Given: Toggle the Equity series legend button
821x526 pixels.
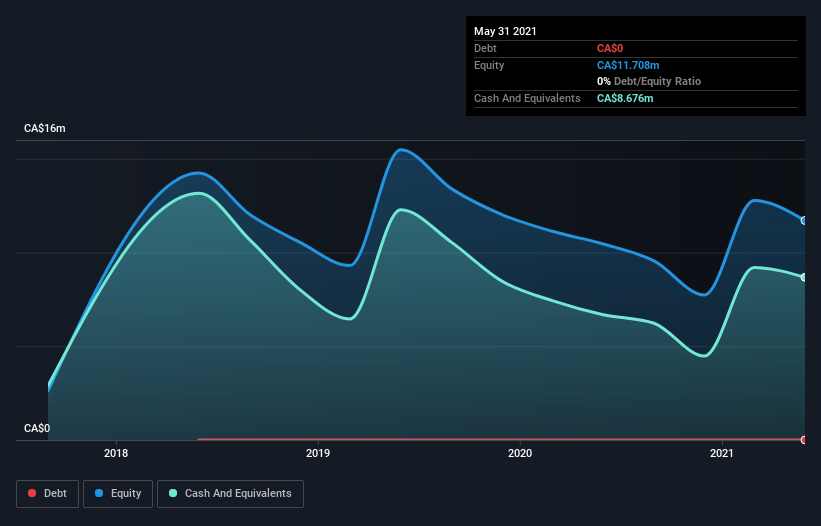Looking at the screenshot, I should (118, 494).
